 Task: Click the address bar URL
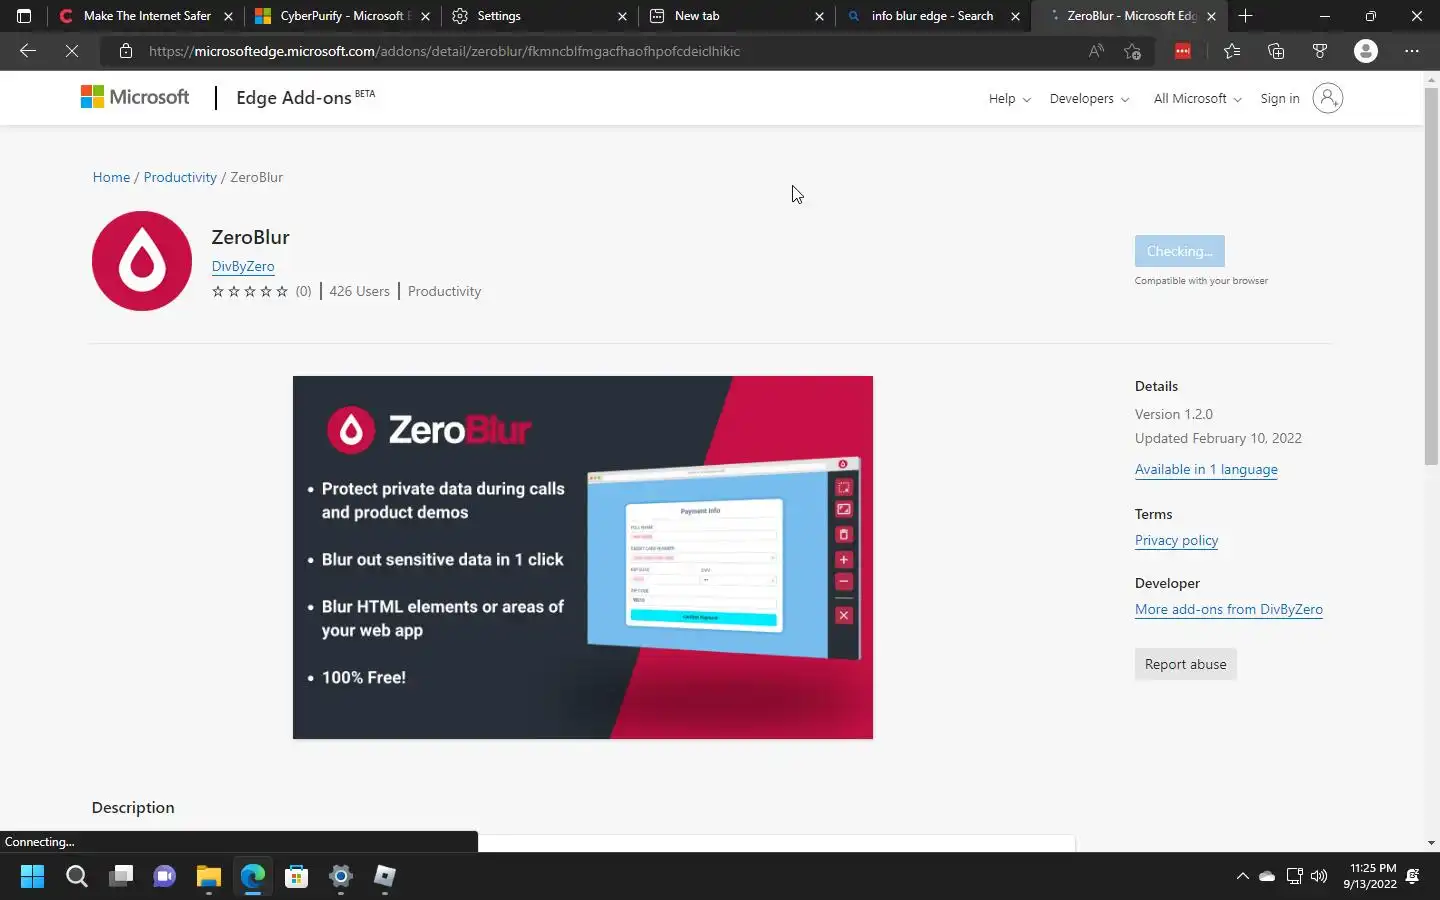[x=445, y=51]
